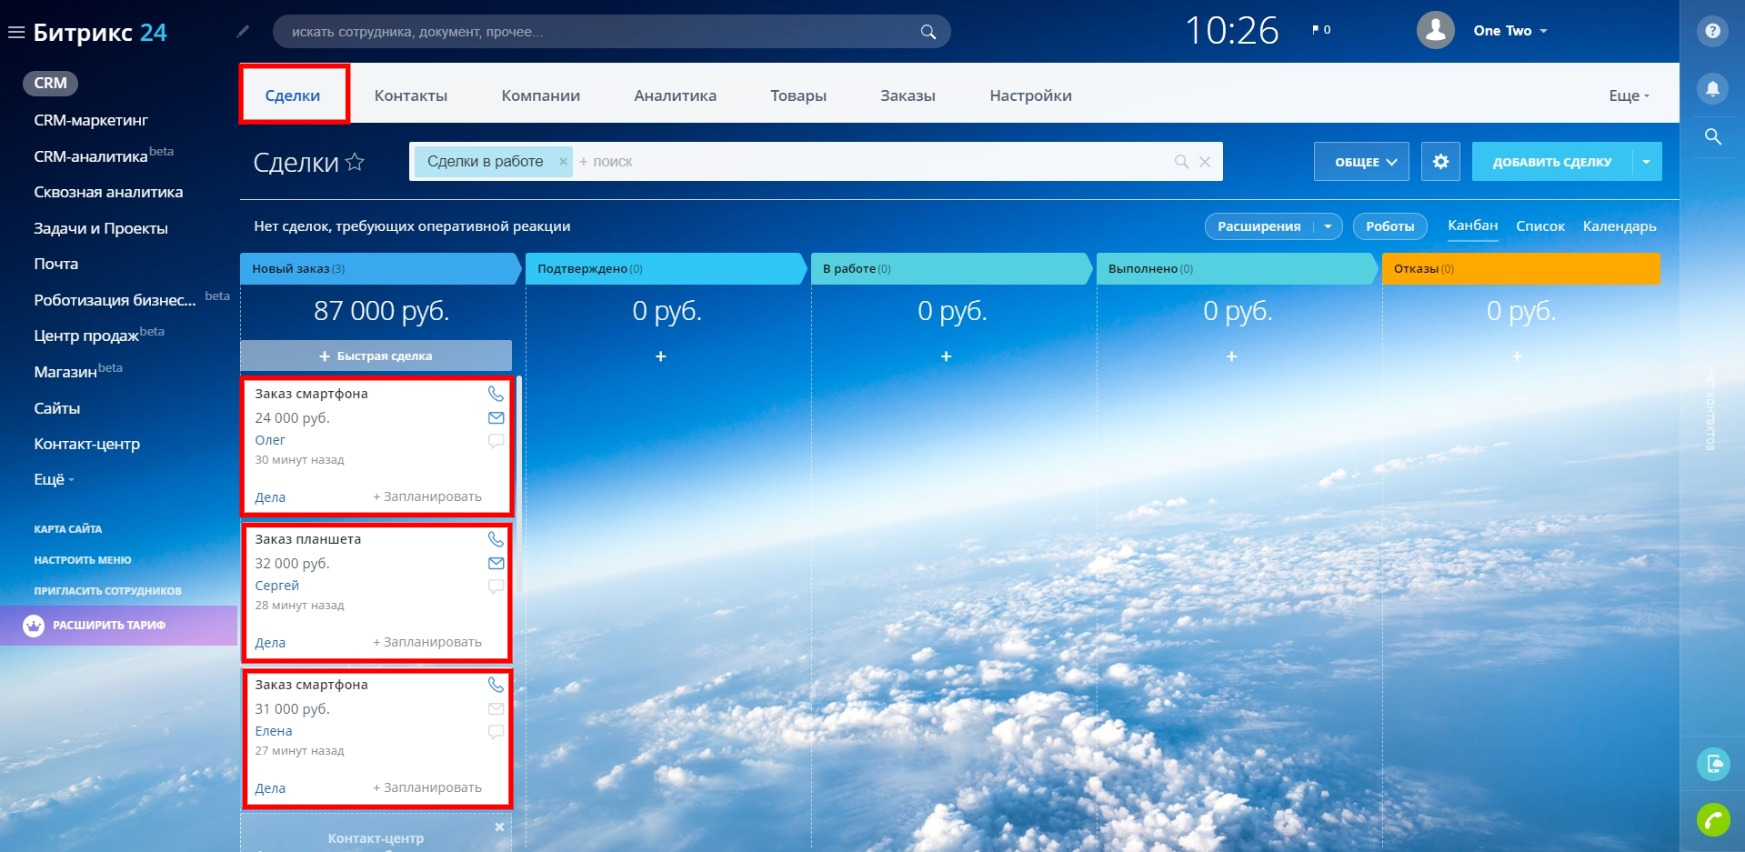
Task: Open the Сделки tab
Action: [293, 95]
